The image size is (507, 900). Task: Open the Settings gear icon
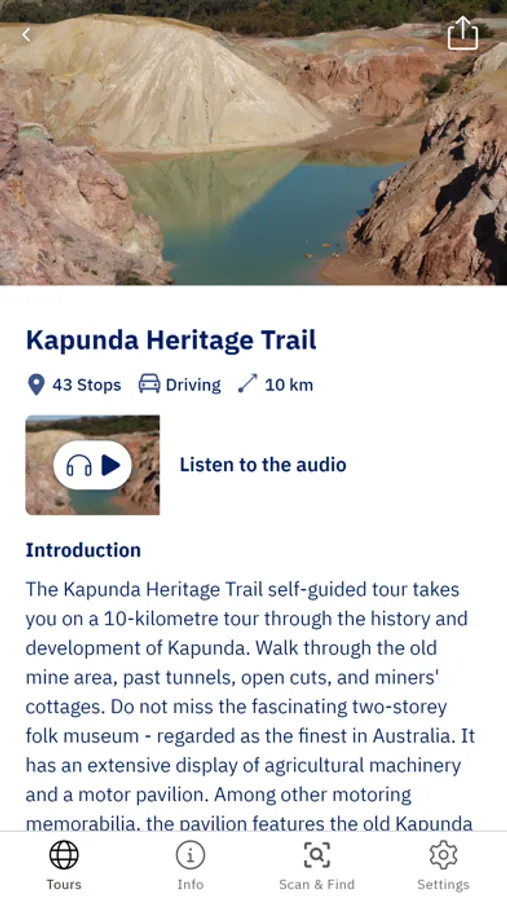point(443,855)
